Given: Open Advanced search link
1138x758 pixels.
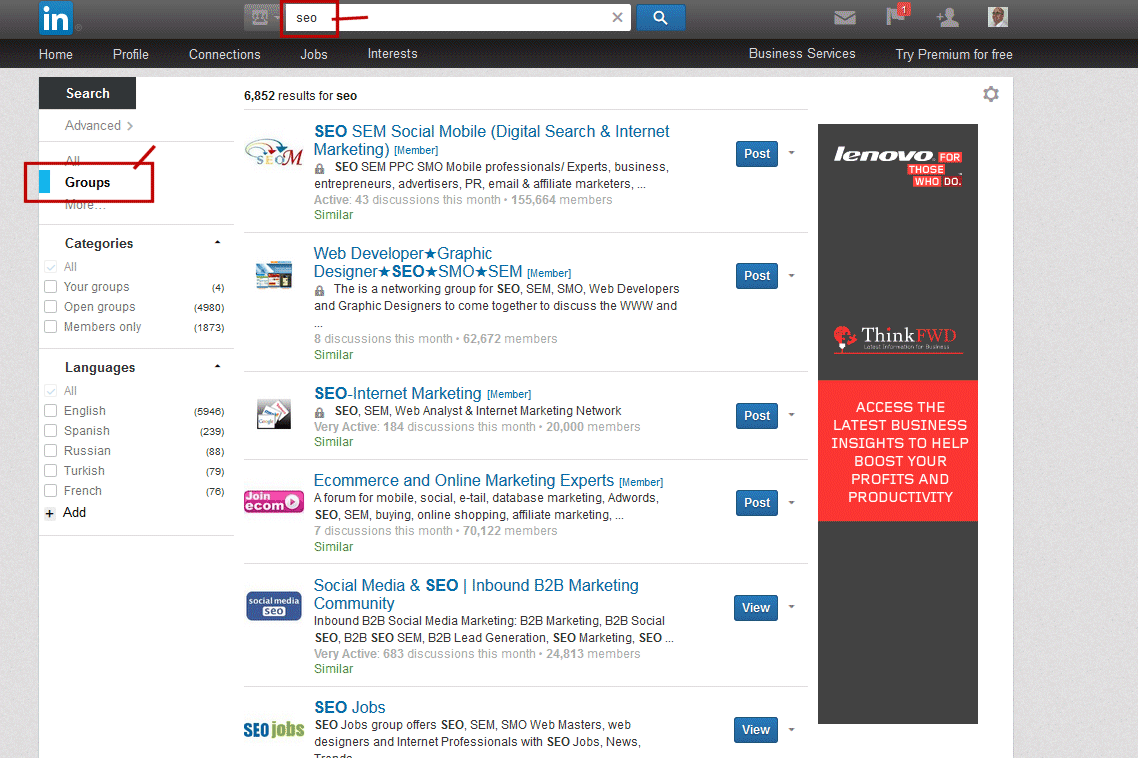Looking at the screenshot, I should pyautogui.click(x=93, y=126).
